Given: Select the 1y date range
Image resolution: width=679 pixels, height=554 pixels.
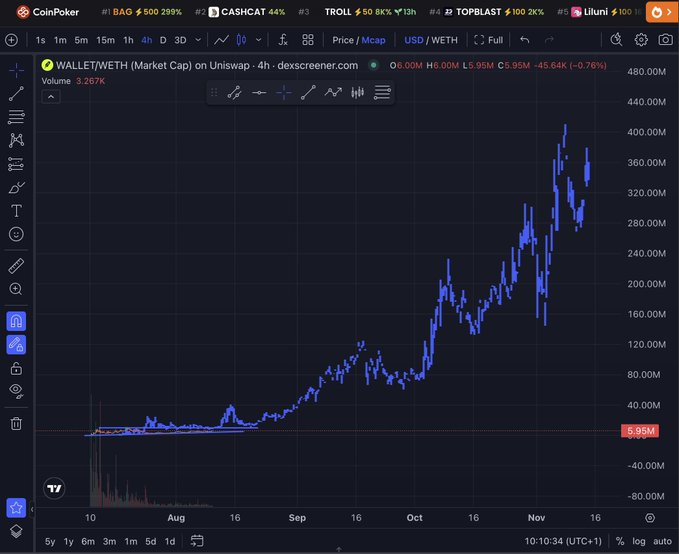Looking at the screenshot, I should coord(68,541).
